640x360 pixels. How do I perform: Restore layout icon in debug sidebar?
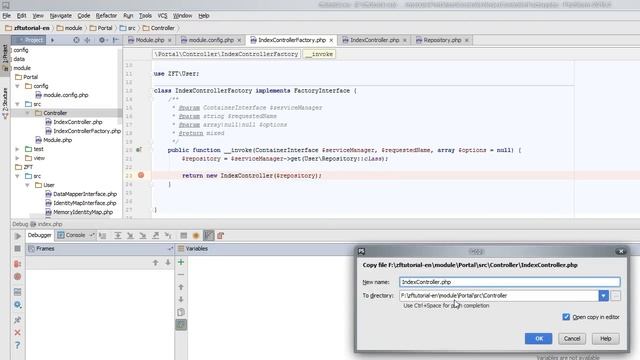(18, 292)
